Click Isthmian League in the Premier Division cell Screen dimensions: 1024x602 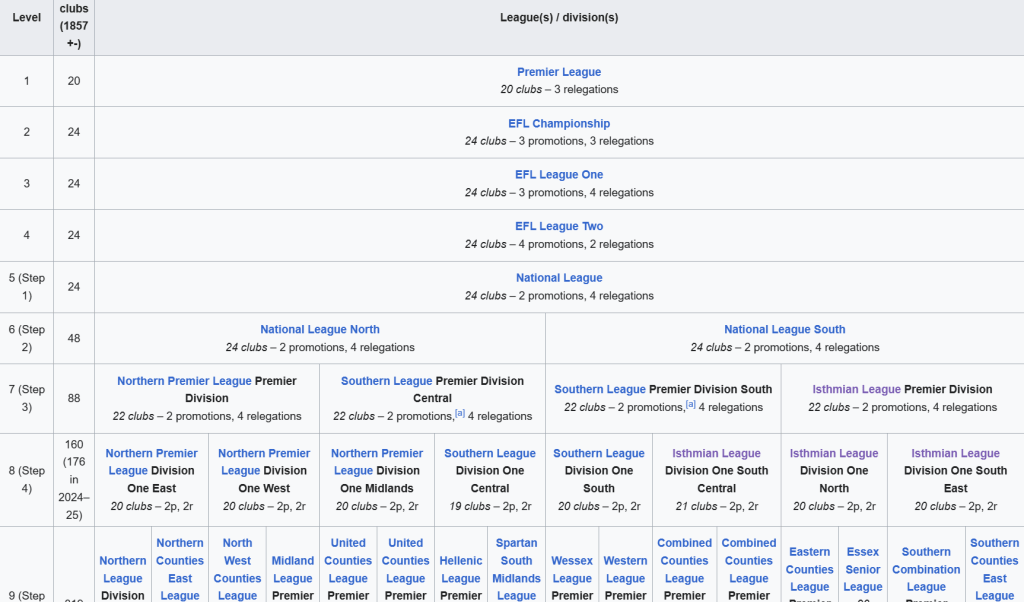[856, 390]
